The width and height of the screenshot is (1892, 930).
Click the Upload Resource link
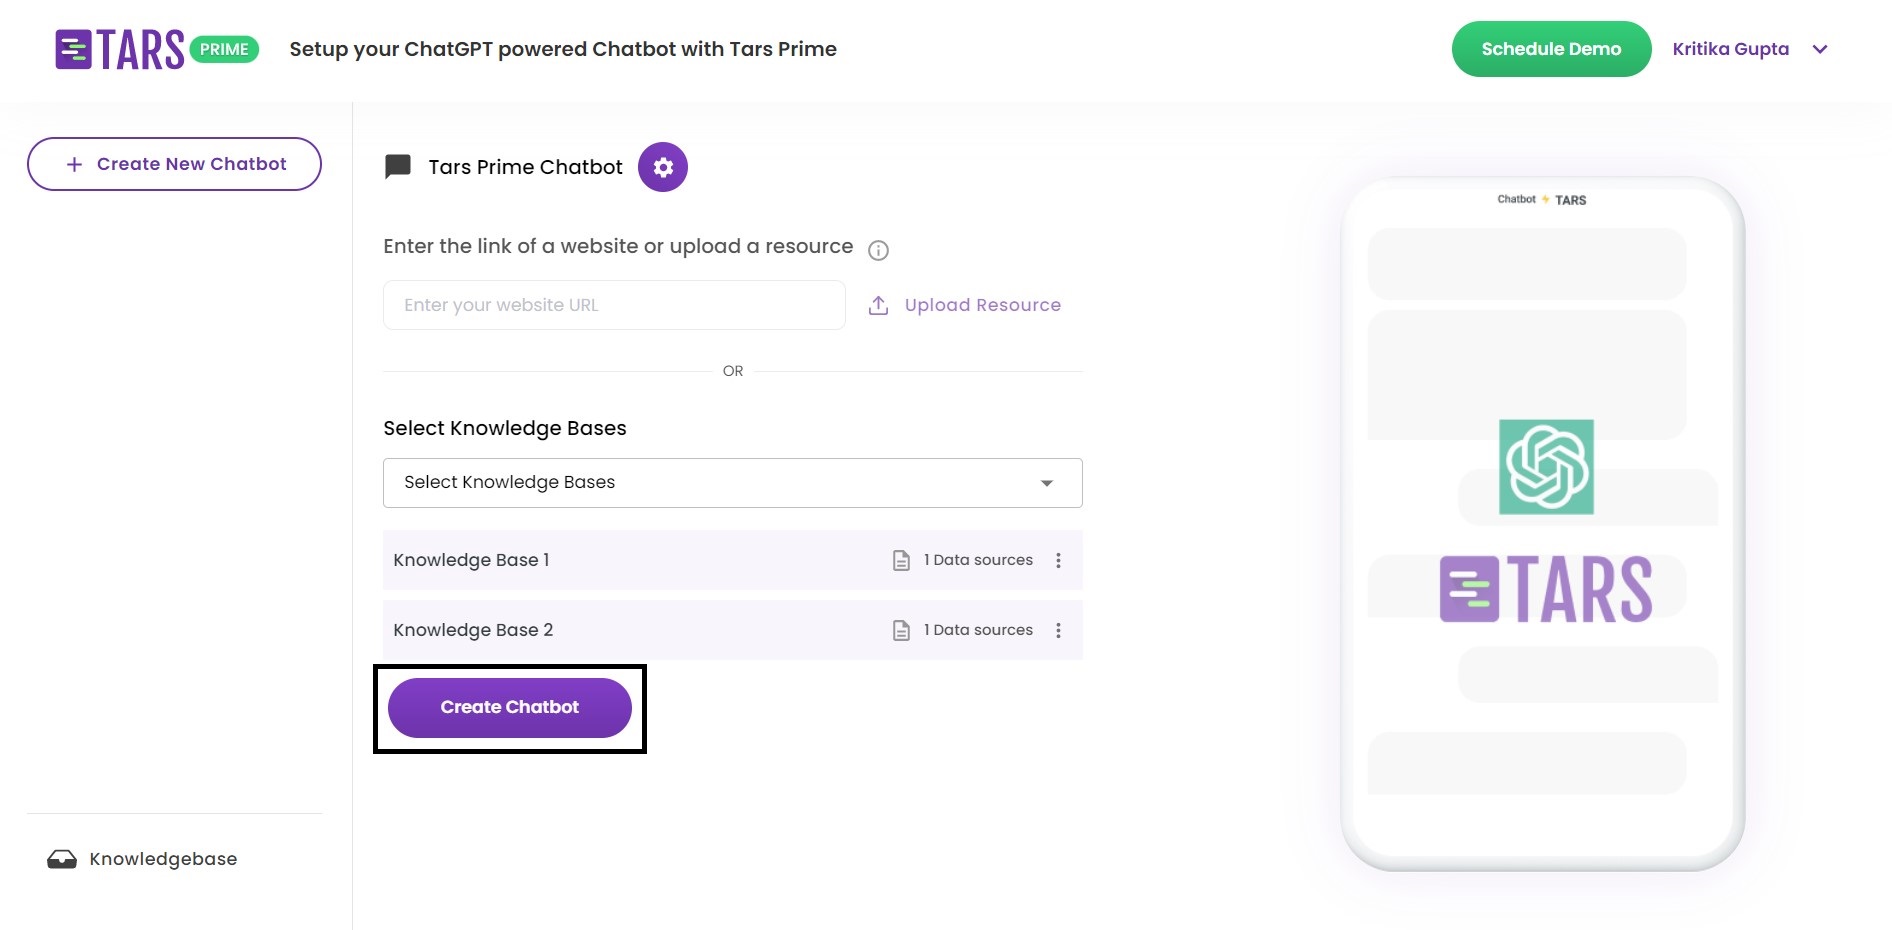[x=983, y=305]
